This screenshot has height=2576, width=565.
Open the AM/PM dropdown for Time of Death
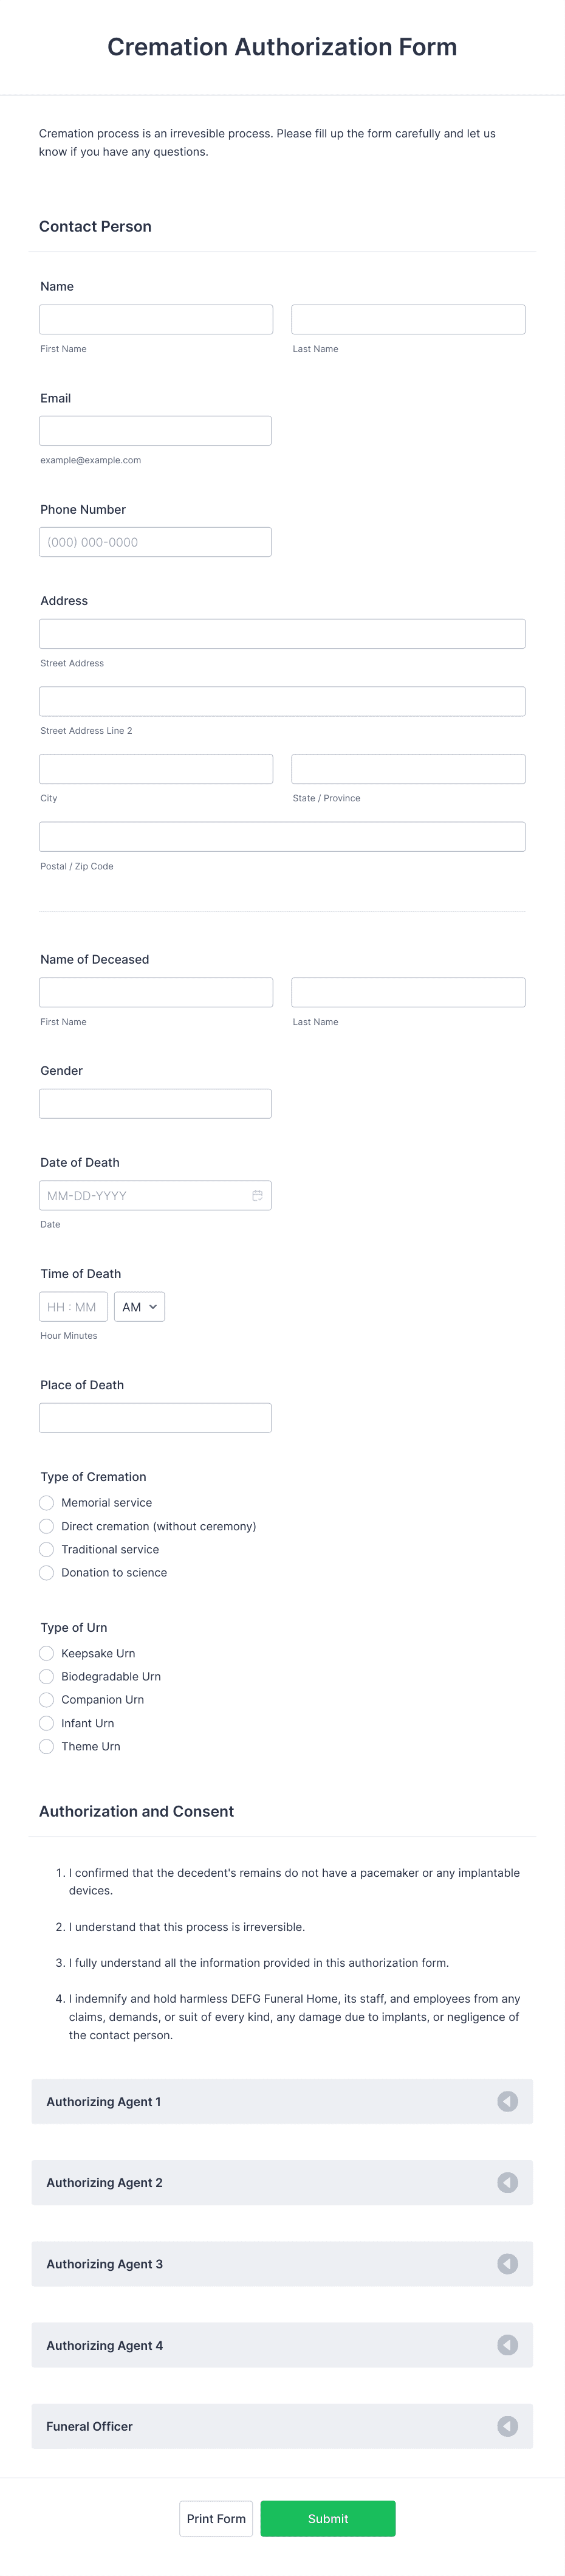139,1306
